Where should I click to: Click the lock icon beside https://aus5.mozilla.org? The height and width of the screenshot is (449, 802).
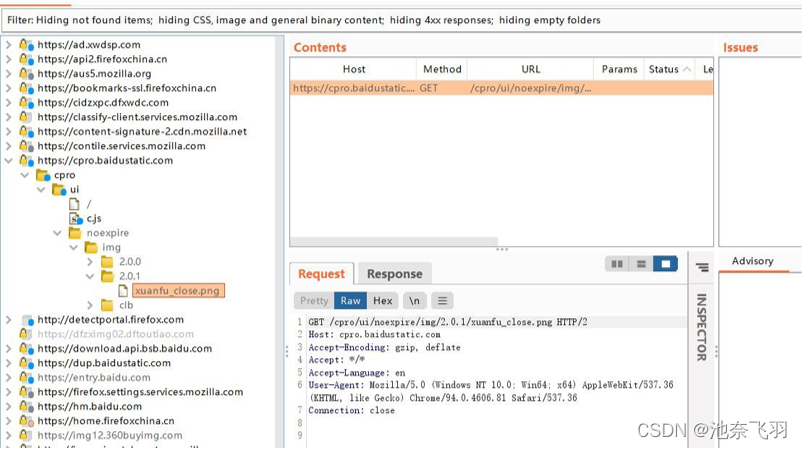(x=26, y=74)
